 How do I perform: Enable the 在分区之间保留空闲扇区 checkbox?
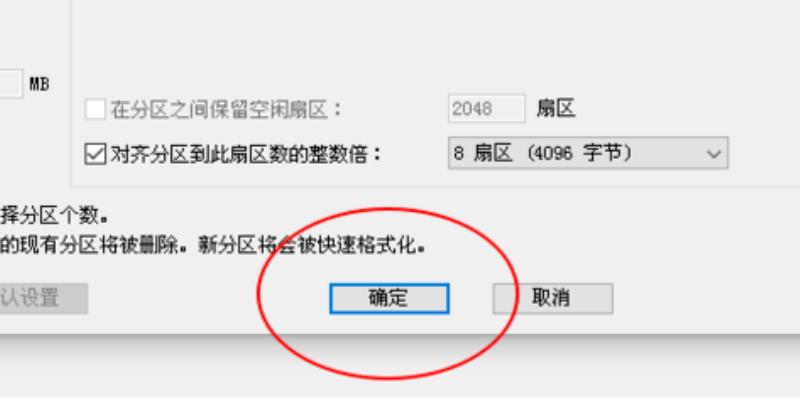pyautogui.click(x=95, y=109)
